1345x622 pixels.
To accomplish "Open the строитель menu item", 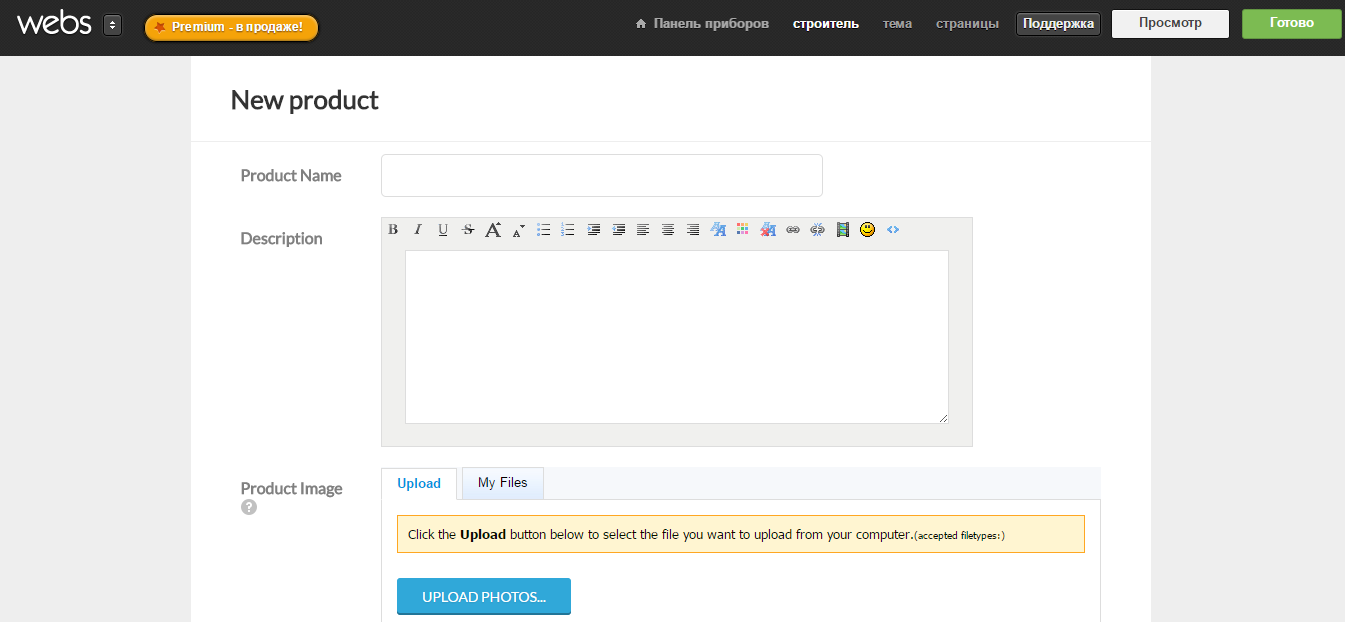I will click(x=826, y=23).
